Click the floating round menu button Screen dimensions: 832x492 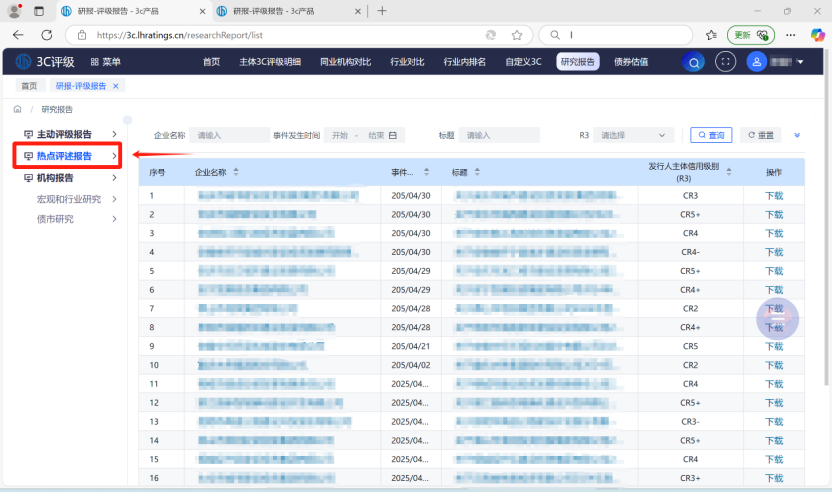tap(777, 318)
